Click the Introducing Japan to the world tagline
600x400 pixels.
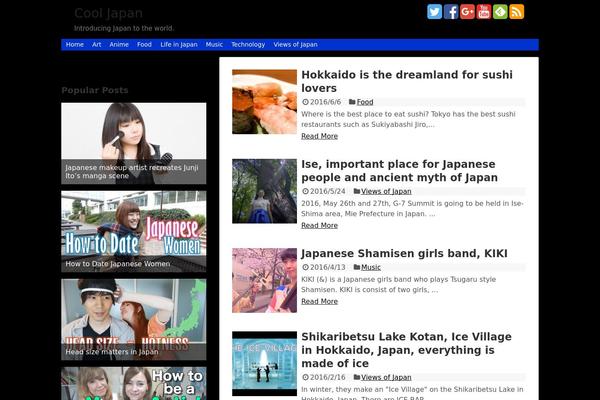tap(124, 28)
